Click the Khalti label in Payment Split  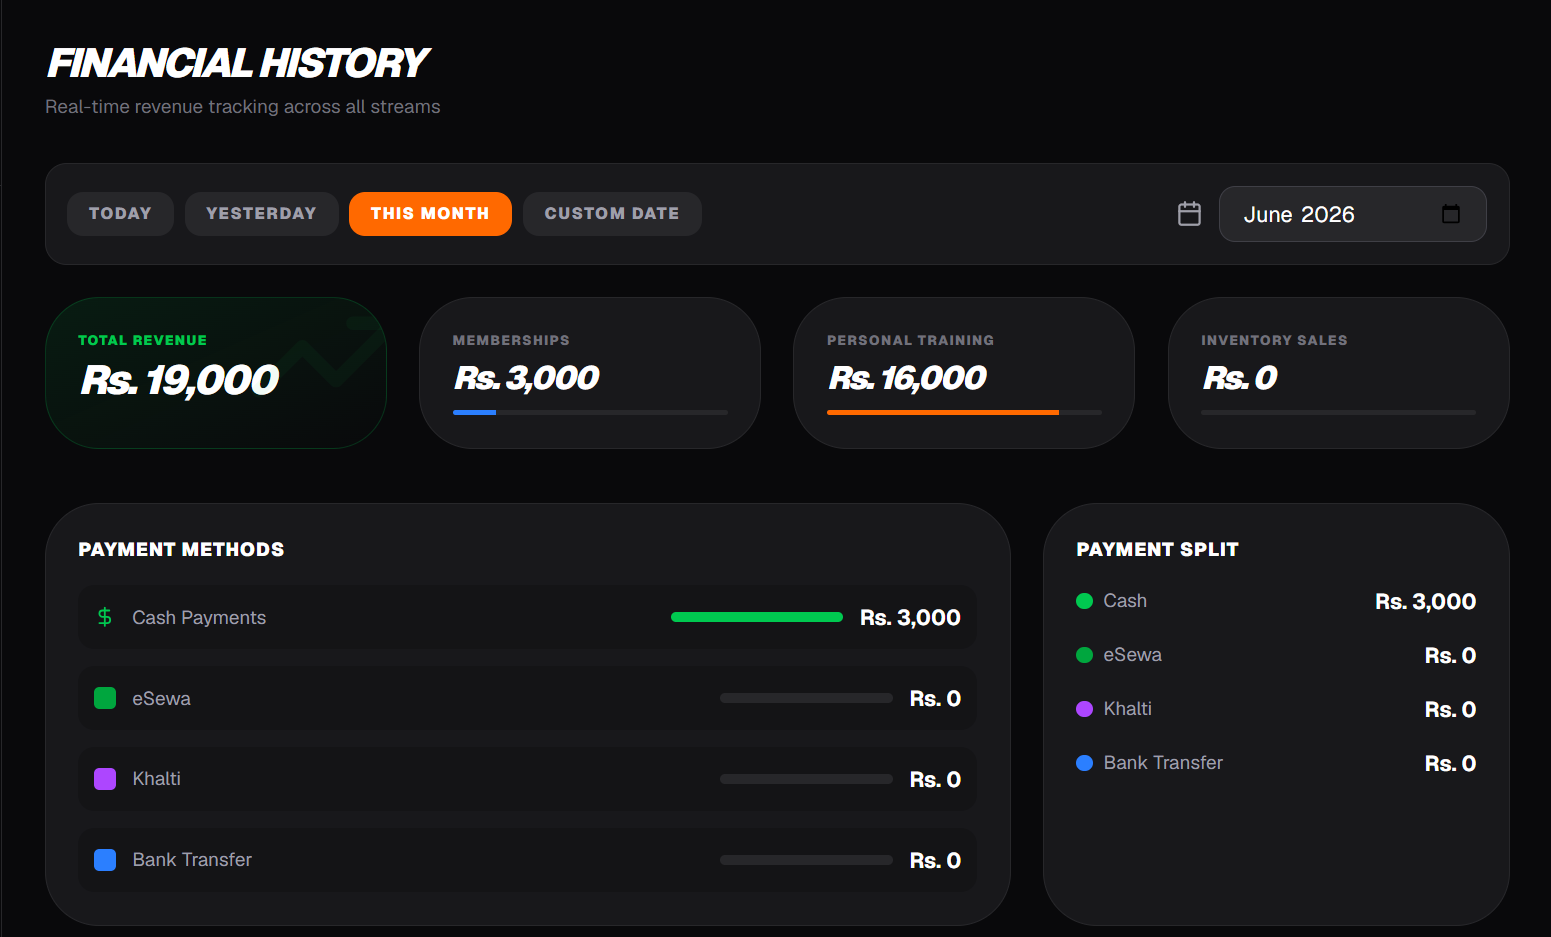pos(1127,709)
